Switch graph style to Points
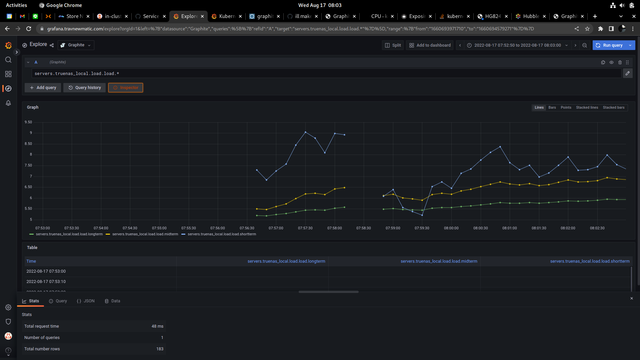This screenshot has width=640, height=360. [566, 107]
